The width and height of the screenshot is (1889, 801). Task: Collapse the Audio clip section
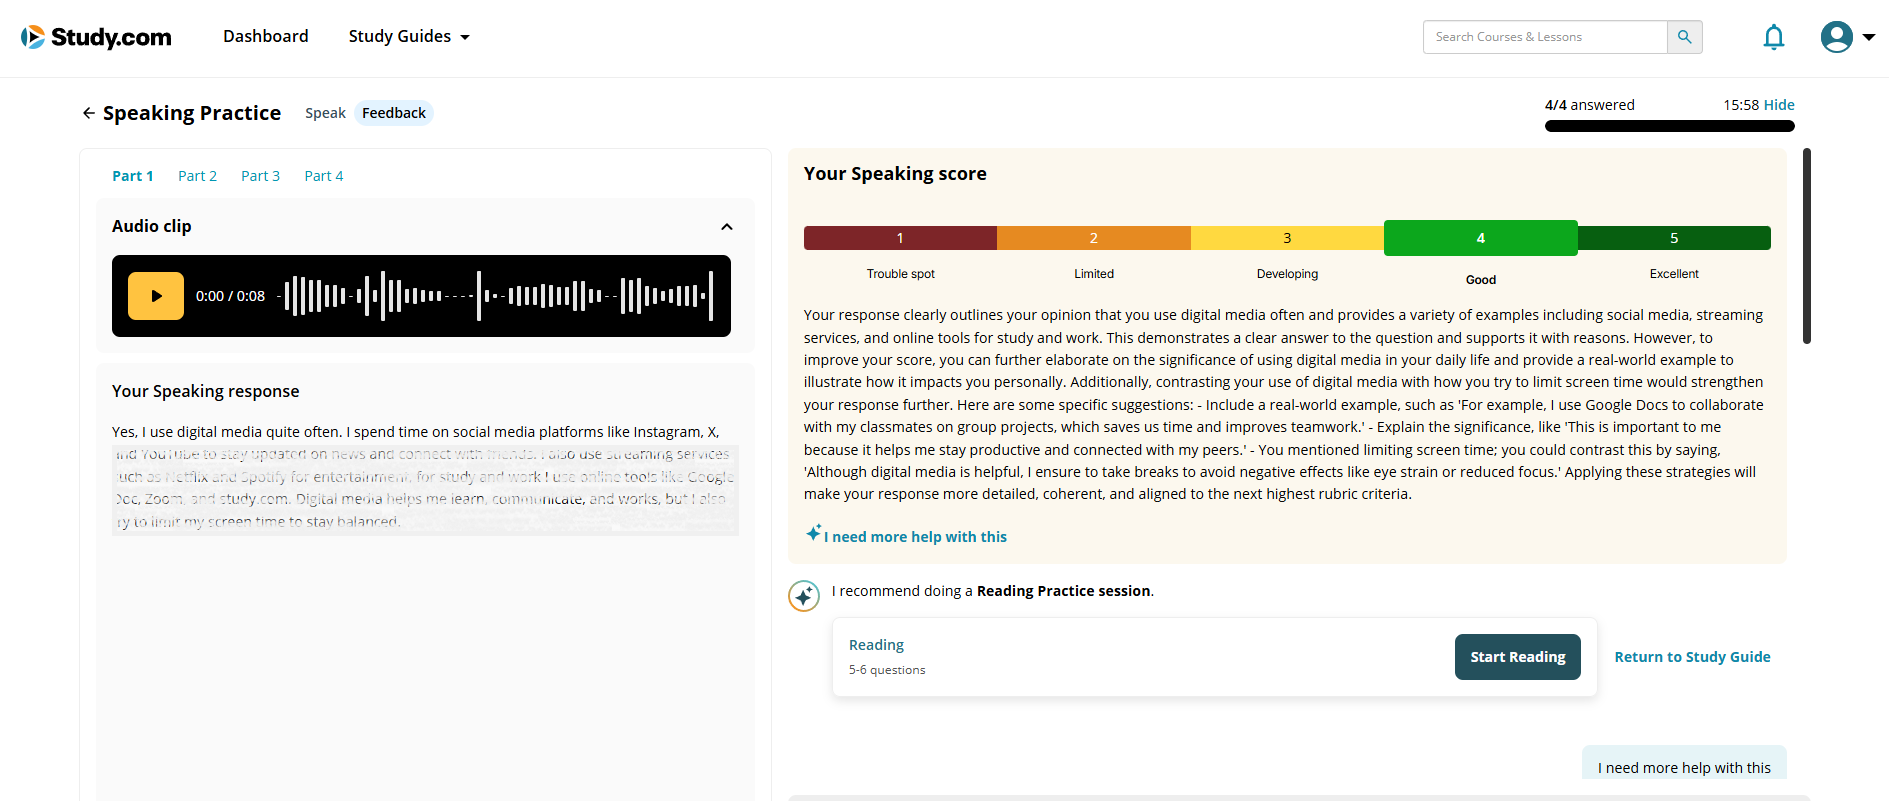point(727,227)
